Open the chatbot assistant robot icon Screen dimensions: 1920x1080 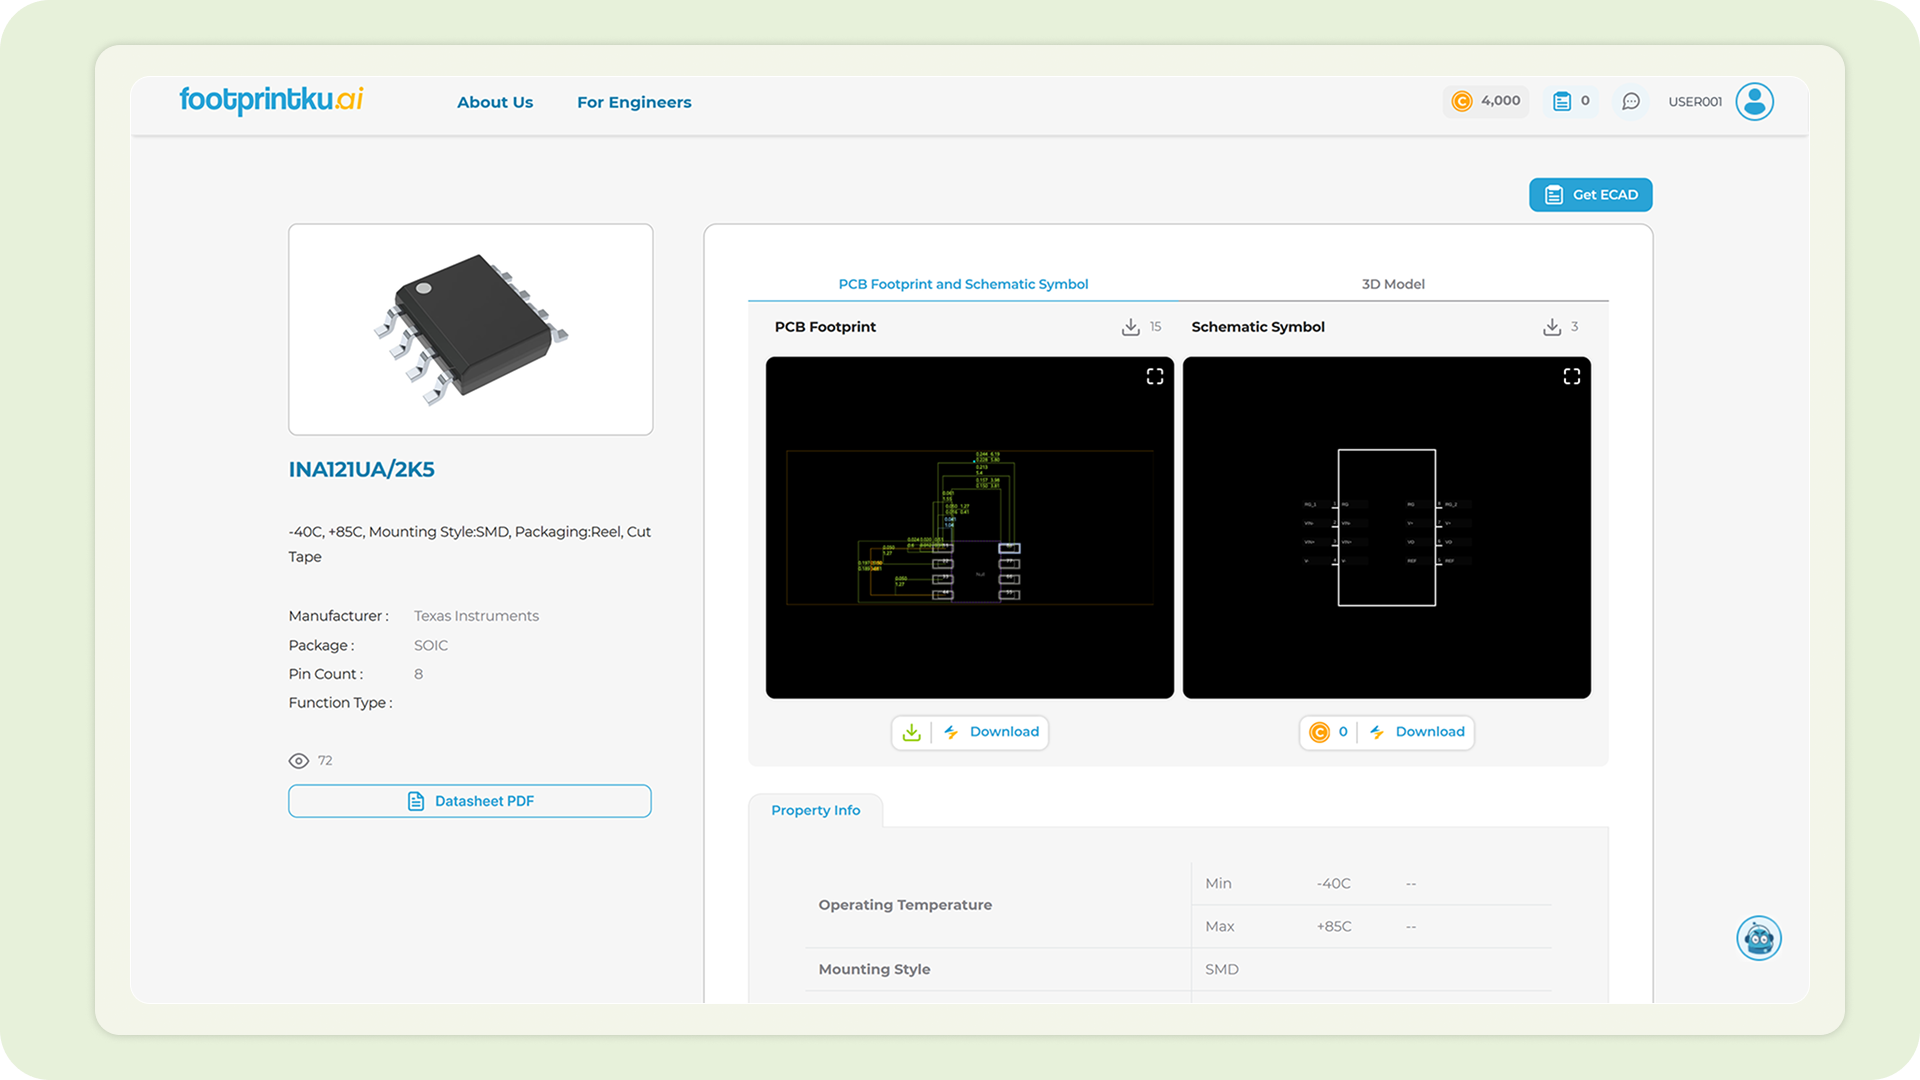click(1759, 938)
